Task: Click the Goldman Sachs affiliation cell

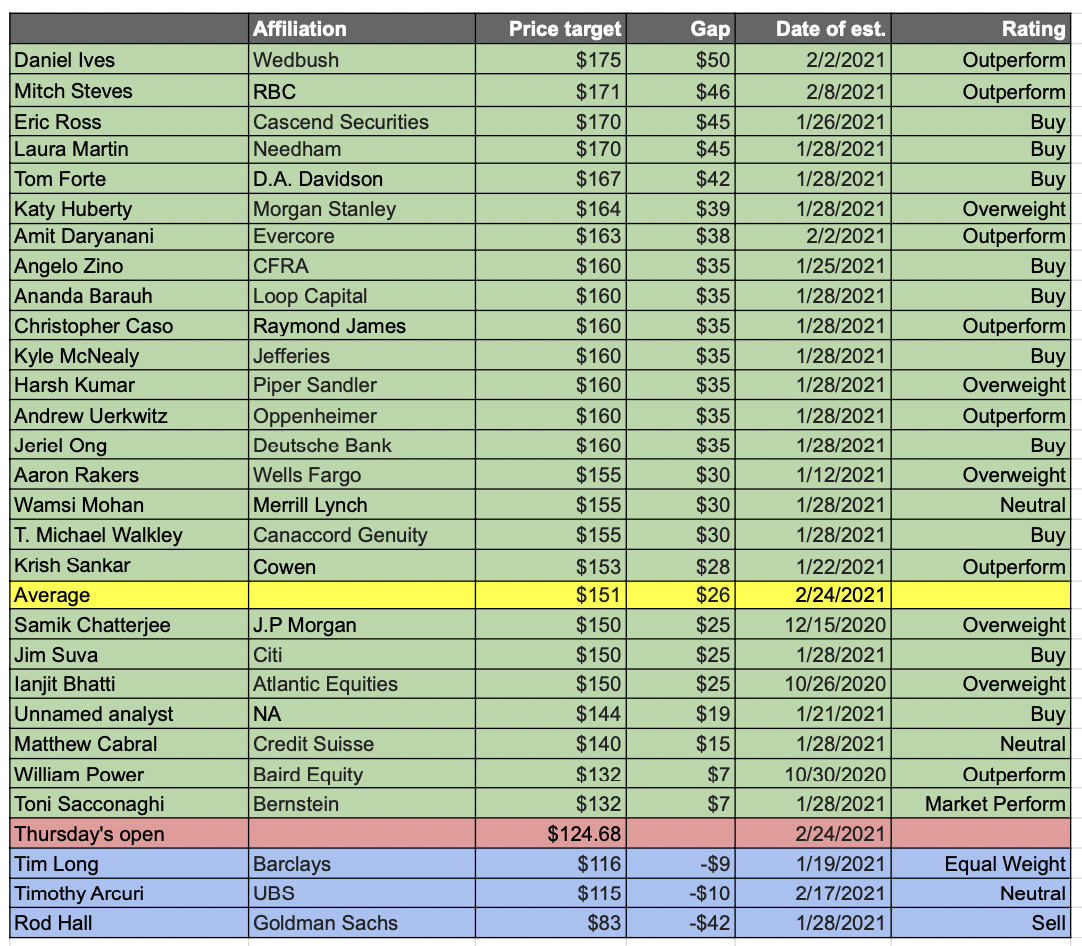Action: 362,923
